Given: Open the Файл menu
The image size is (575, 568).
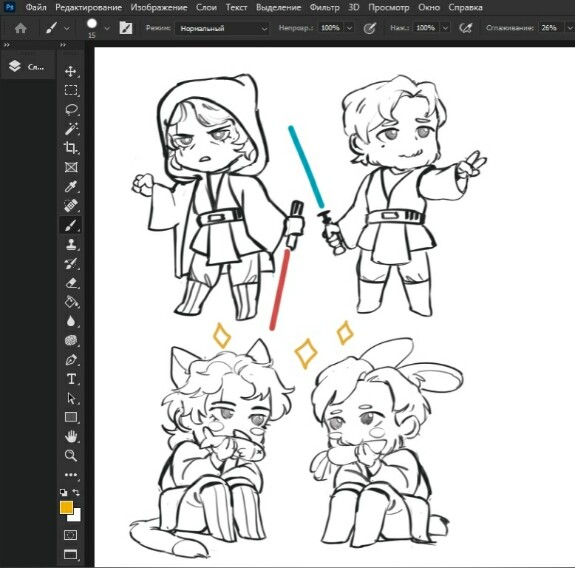Looking at the screenshot, I should 36,7.
